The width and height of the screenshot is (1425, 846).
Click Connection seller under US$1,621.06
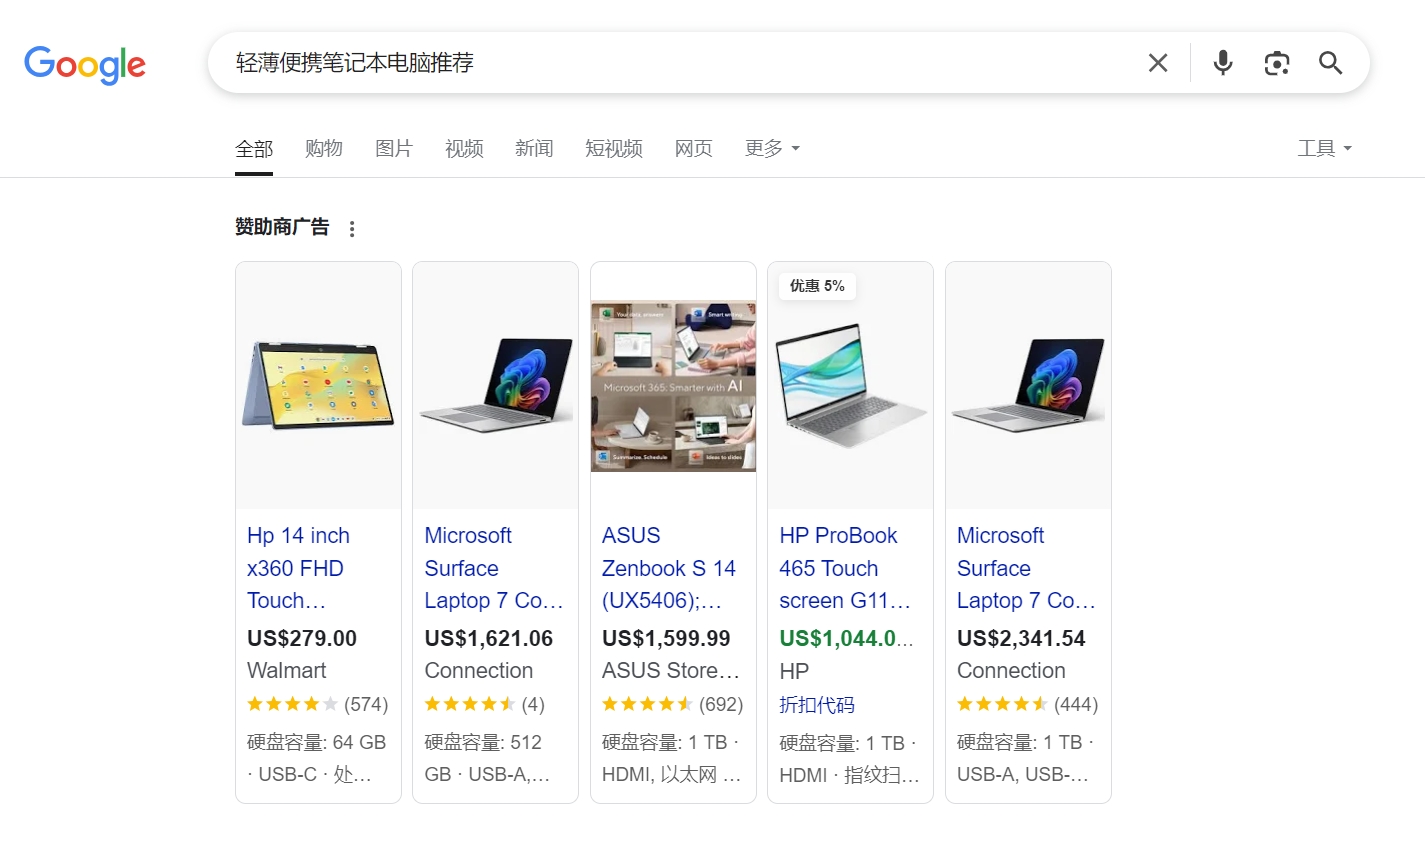pos(479,671)
